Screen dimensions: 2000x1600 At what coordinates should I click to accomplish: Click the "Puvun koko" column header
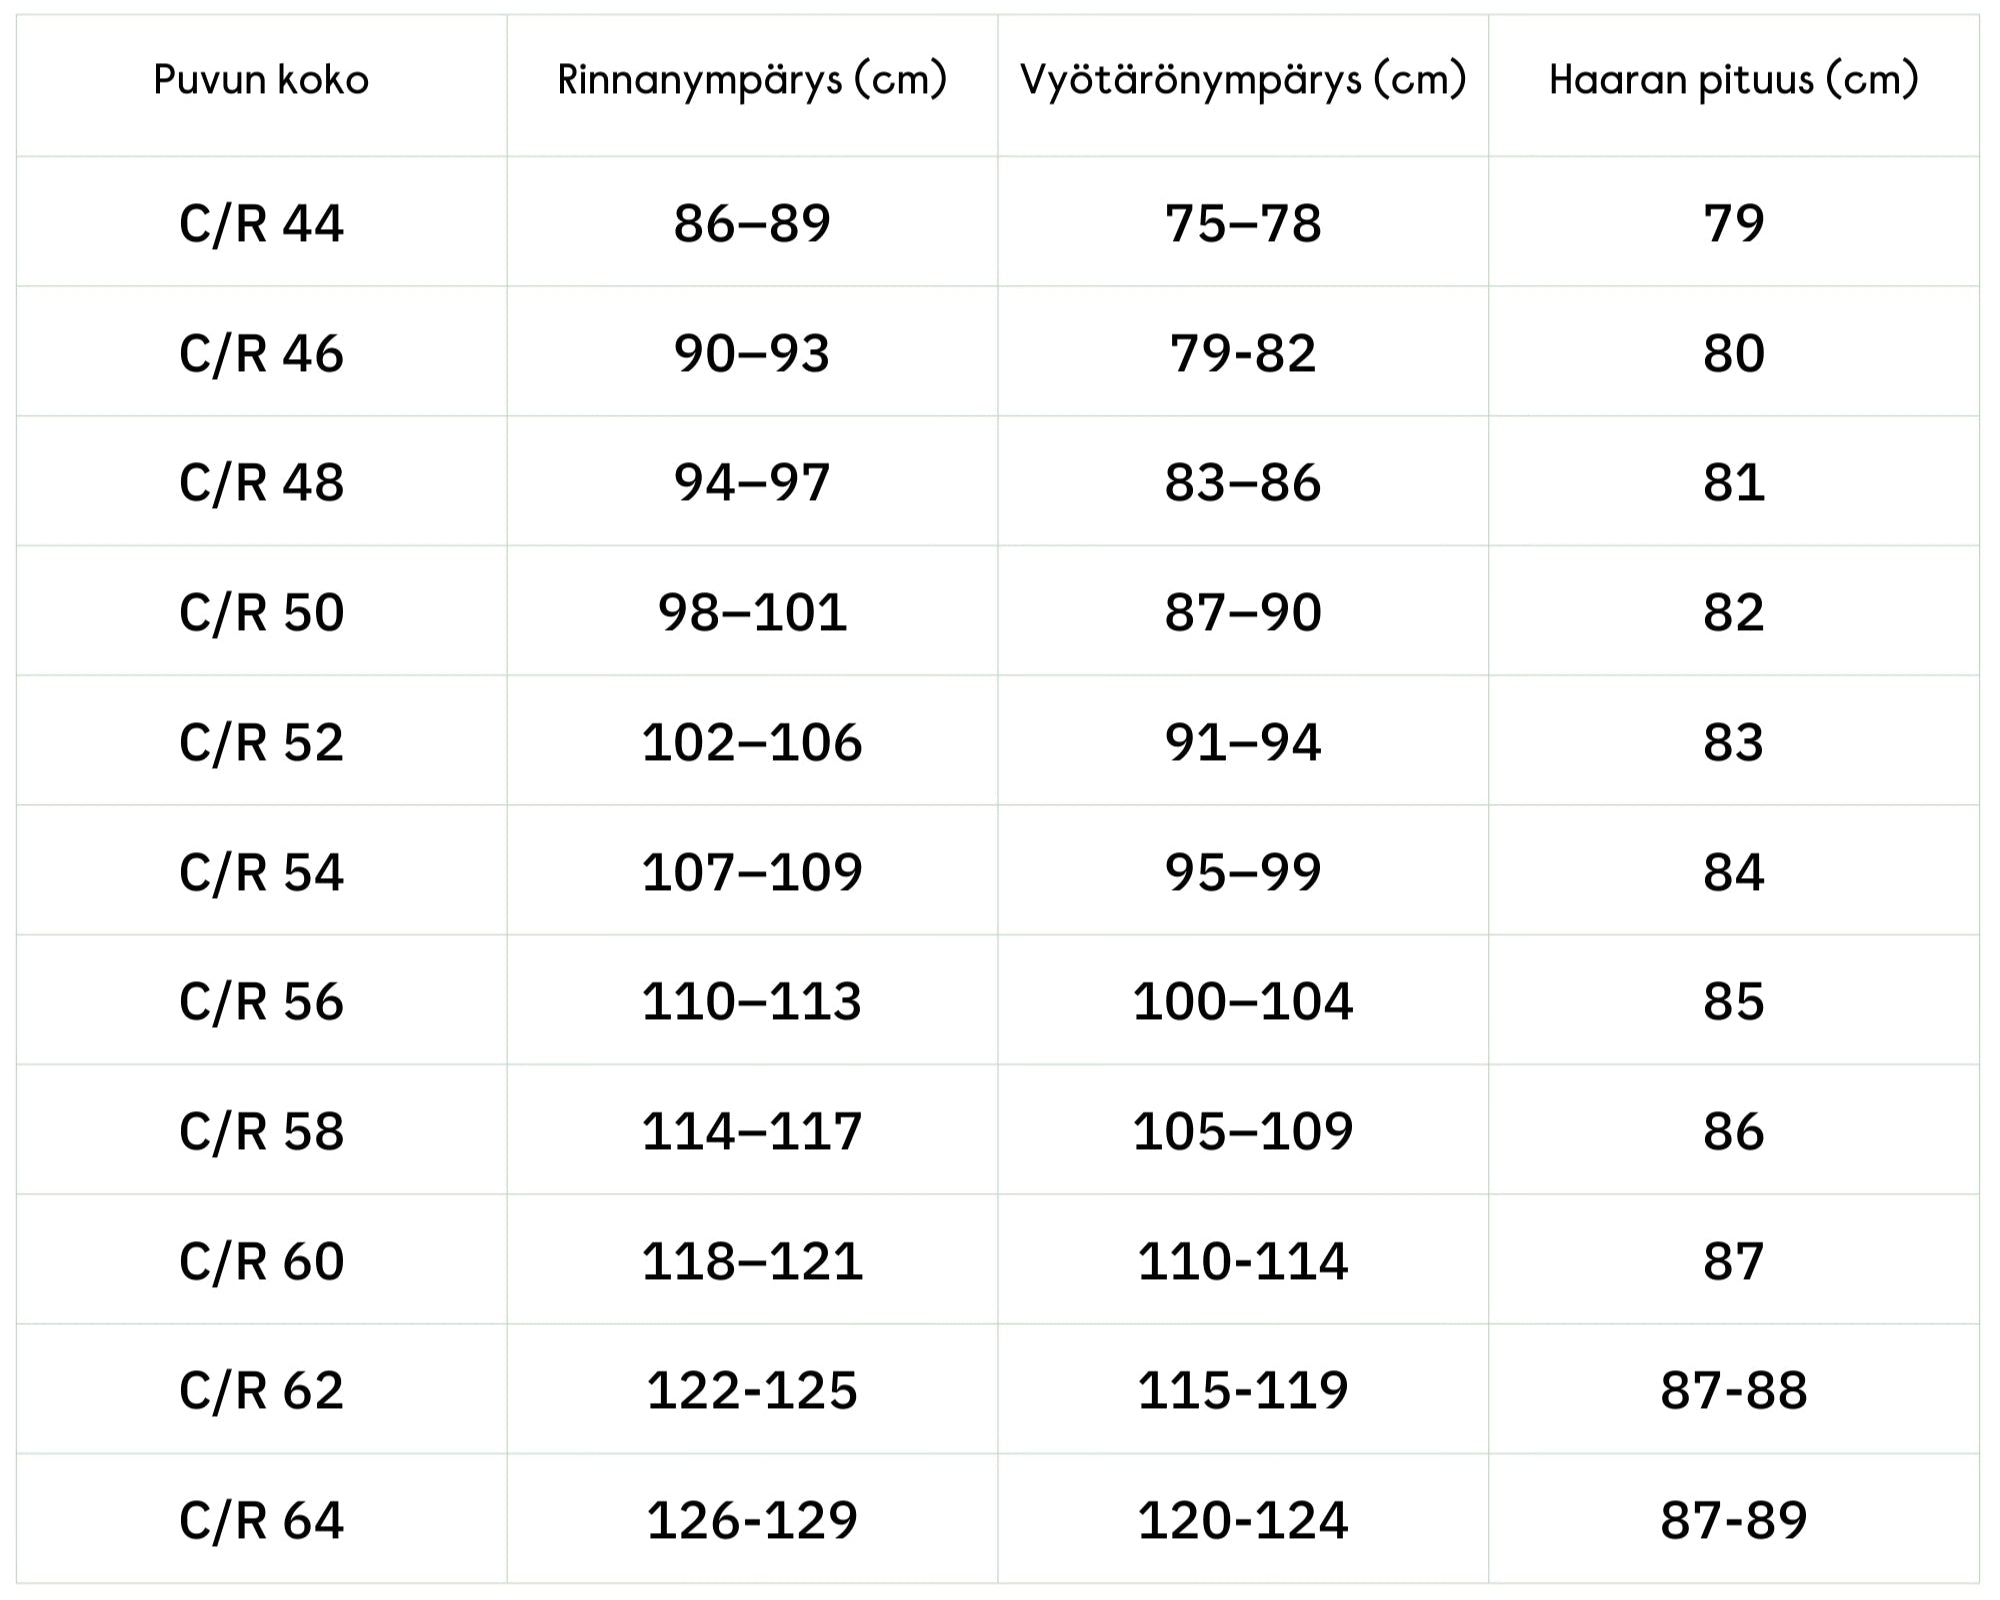(261, 80)
